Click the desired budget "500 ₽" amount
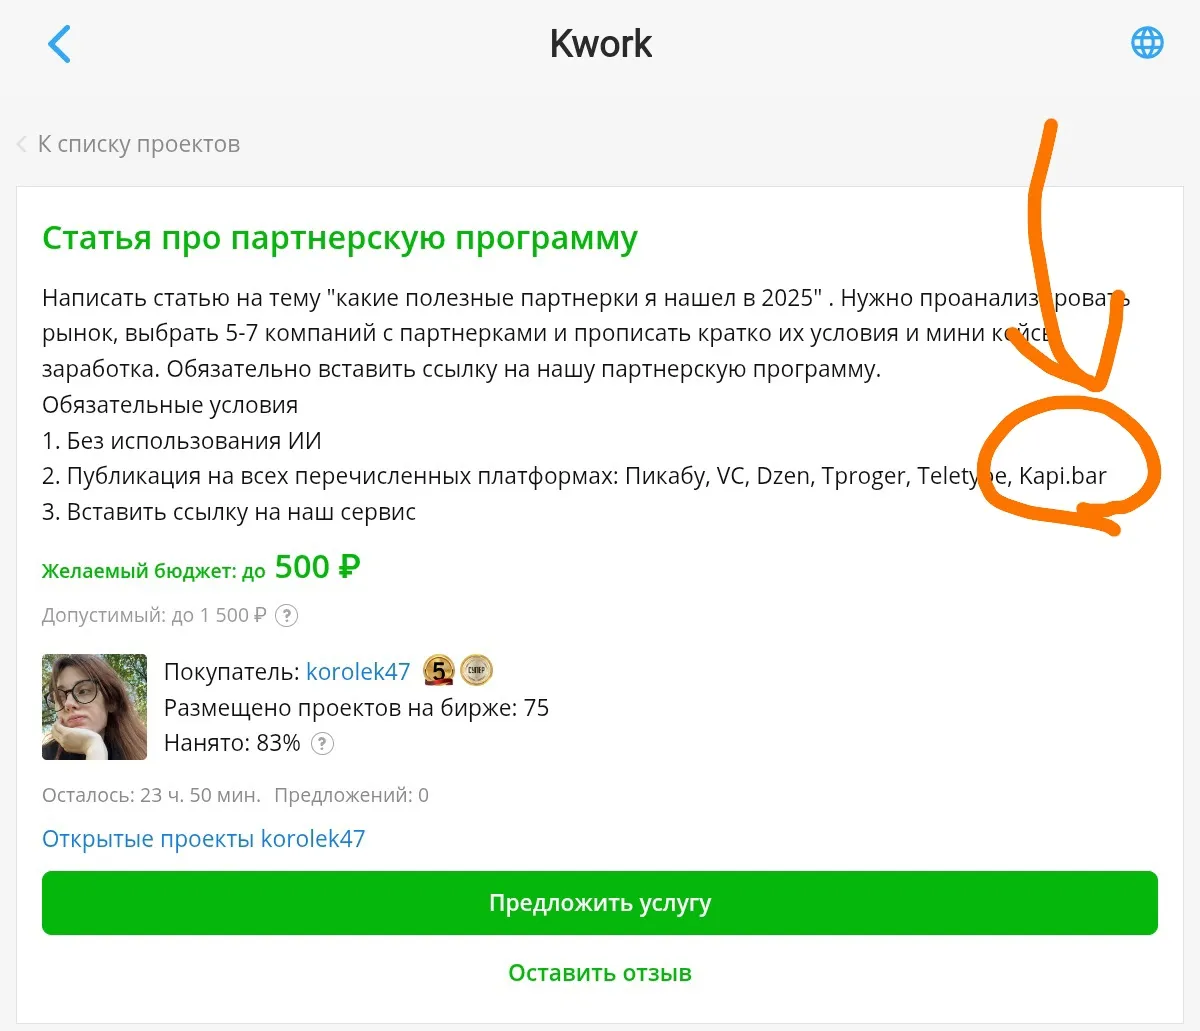The image size is (1200, 1031). click(x=317, y=567)
